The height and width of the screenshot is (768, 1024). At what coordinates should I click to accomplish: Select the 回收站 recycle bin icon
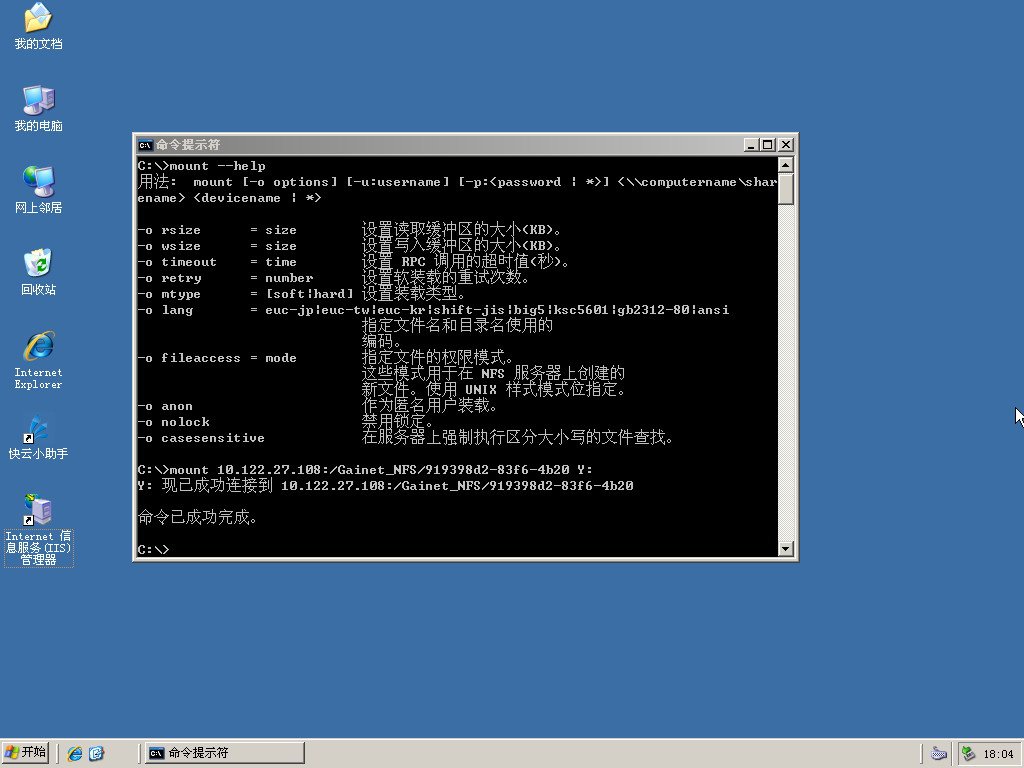pos(38,265)
